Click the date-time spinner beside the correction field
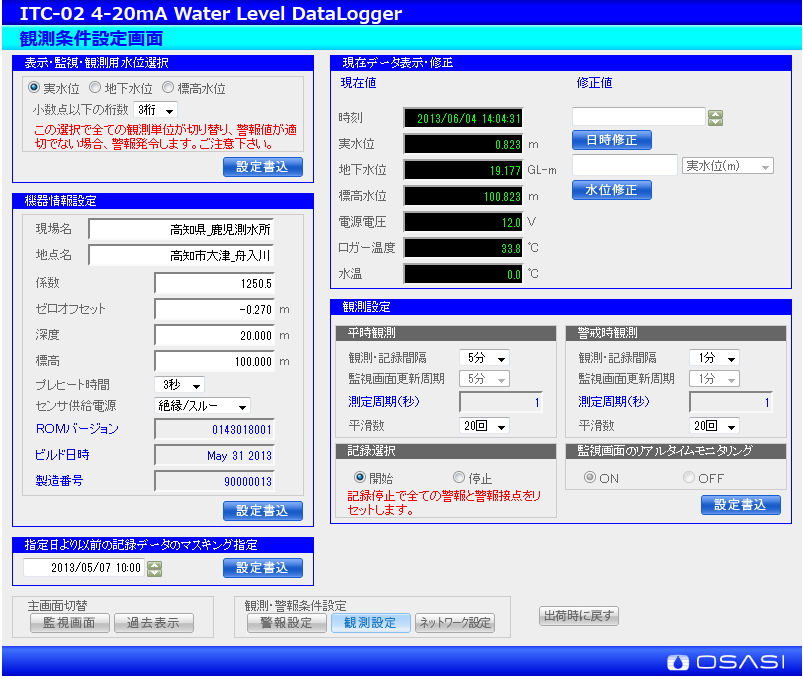Viewport: 803px width, 679px height. [x=715, y=118]
